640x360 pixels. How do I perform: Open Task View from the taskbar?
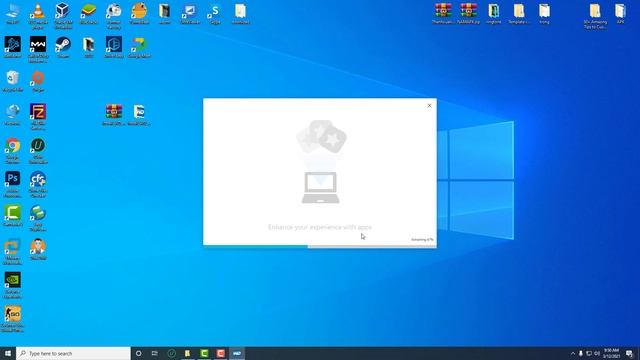pos(155,353)
